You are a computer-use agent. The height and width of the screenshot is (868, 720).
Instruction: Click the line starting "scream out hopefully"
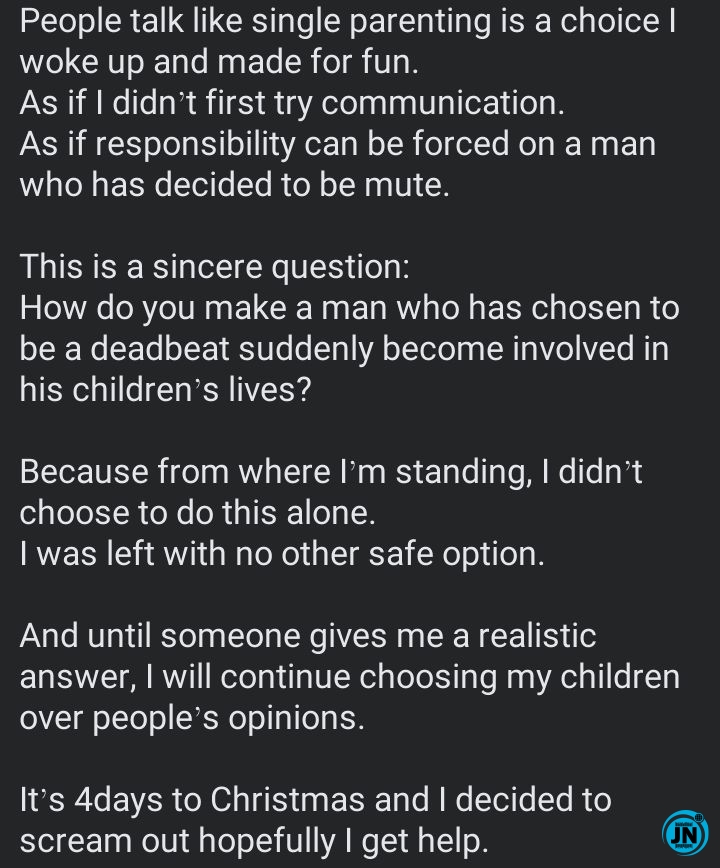pyautogui.click(x=254, y=840)
